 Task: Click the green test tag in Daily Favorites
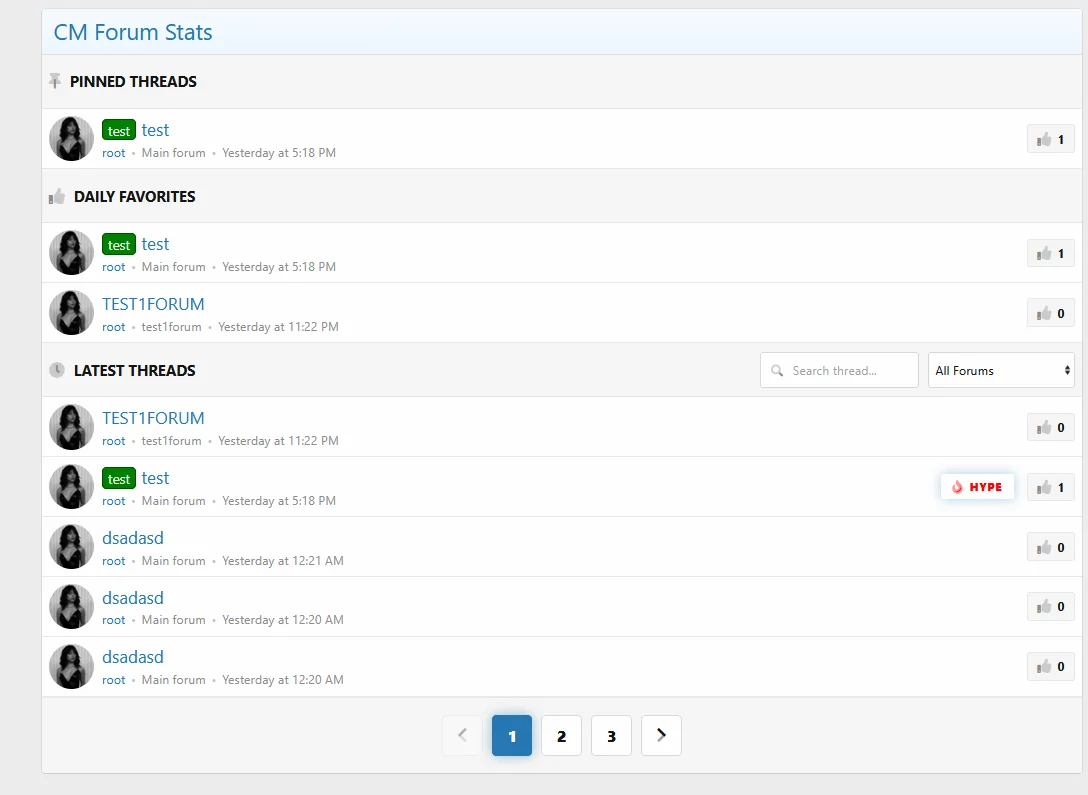coord(119,245)
